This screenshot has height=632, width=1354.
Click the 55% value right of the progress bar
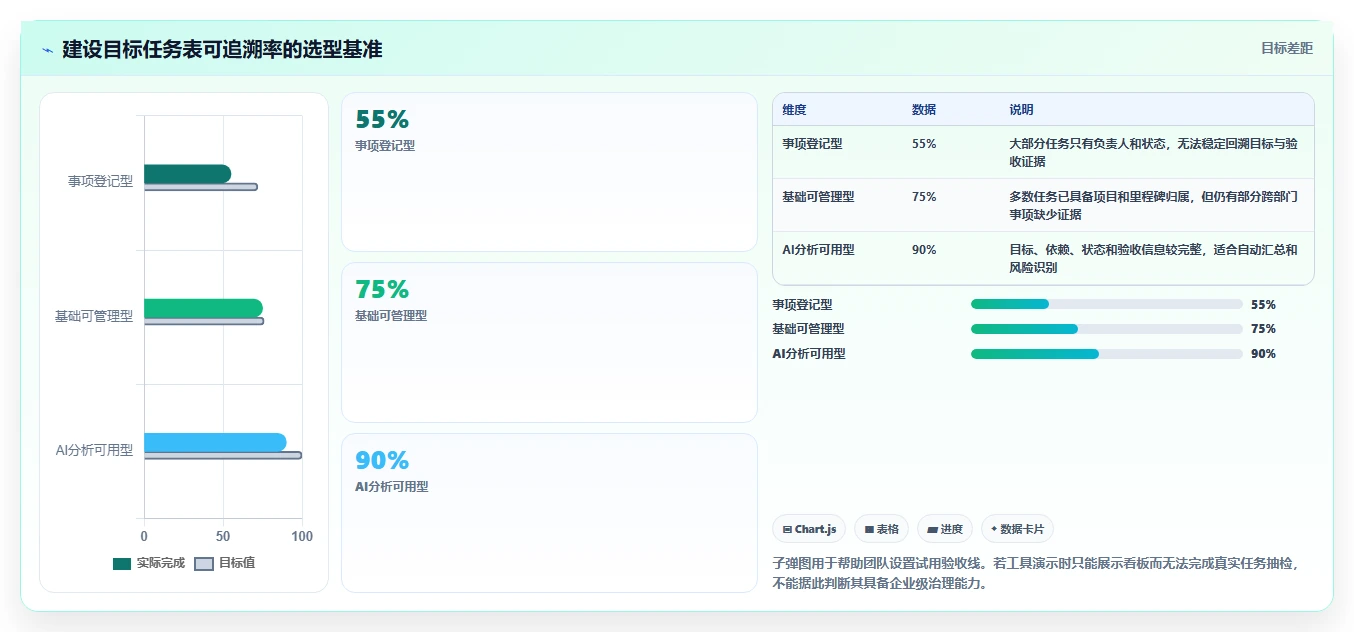[x=1263, y=305]
